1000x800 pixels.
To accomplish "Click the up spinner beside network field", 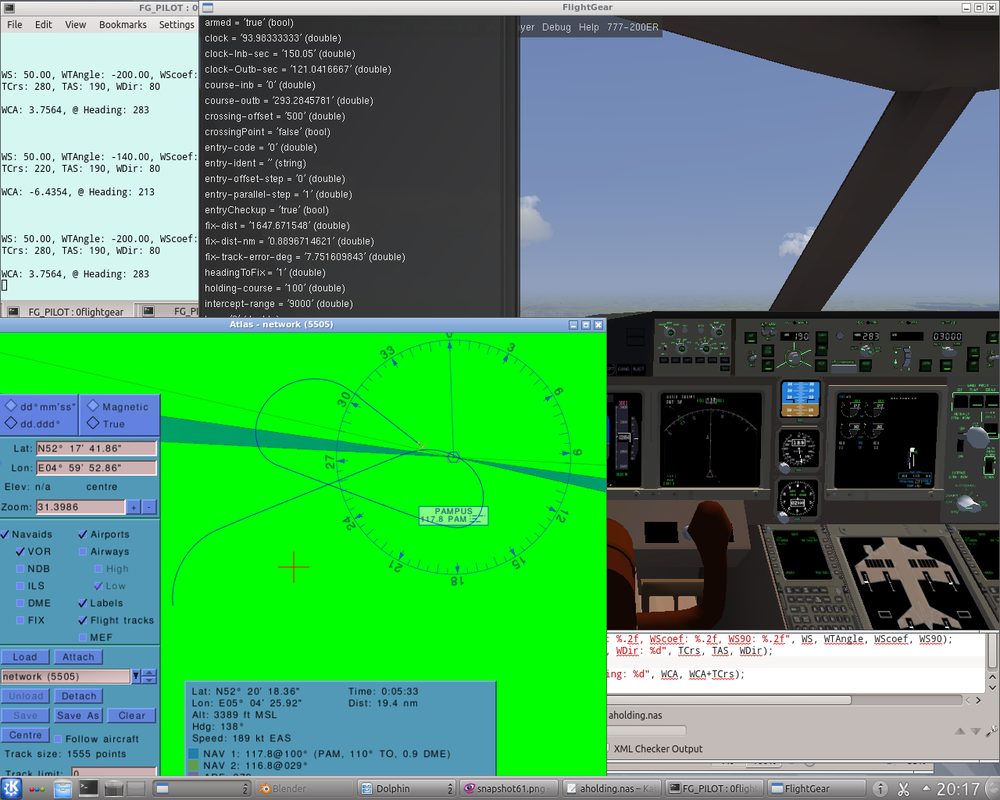I will (x=149, y=671).
